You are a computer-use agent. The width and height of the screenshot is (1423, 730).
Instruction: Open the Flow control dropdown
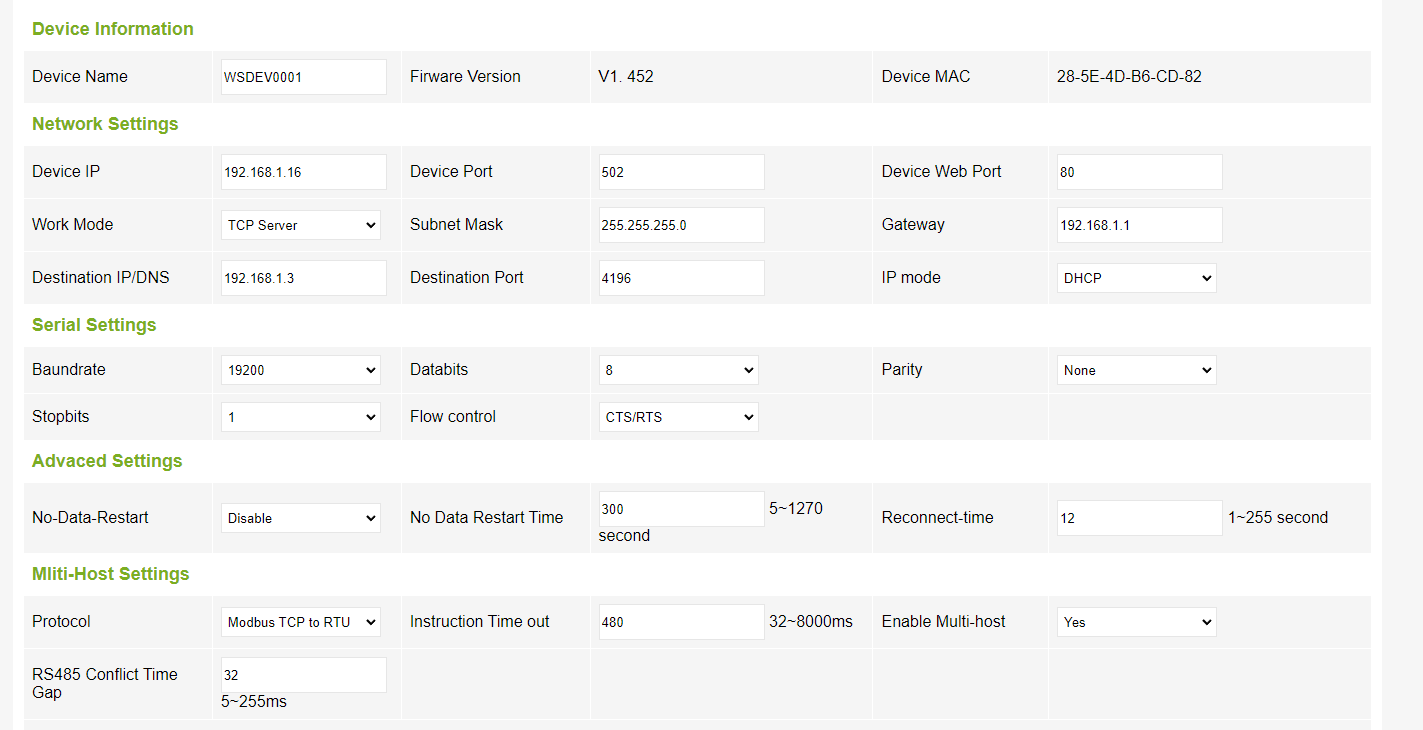678,417
